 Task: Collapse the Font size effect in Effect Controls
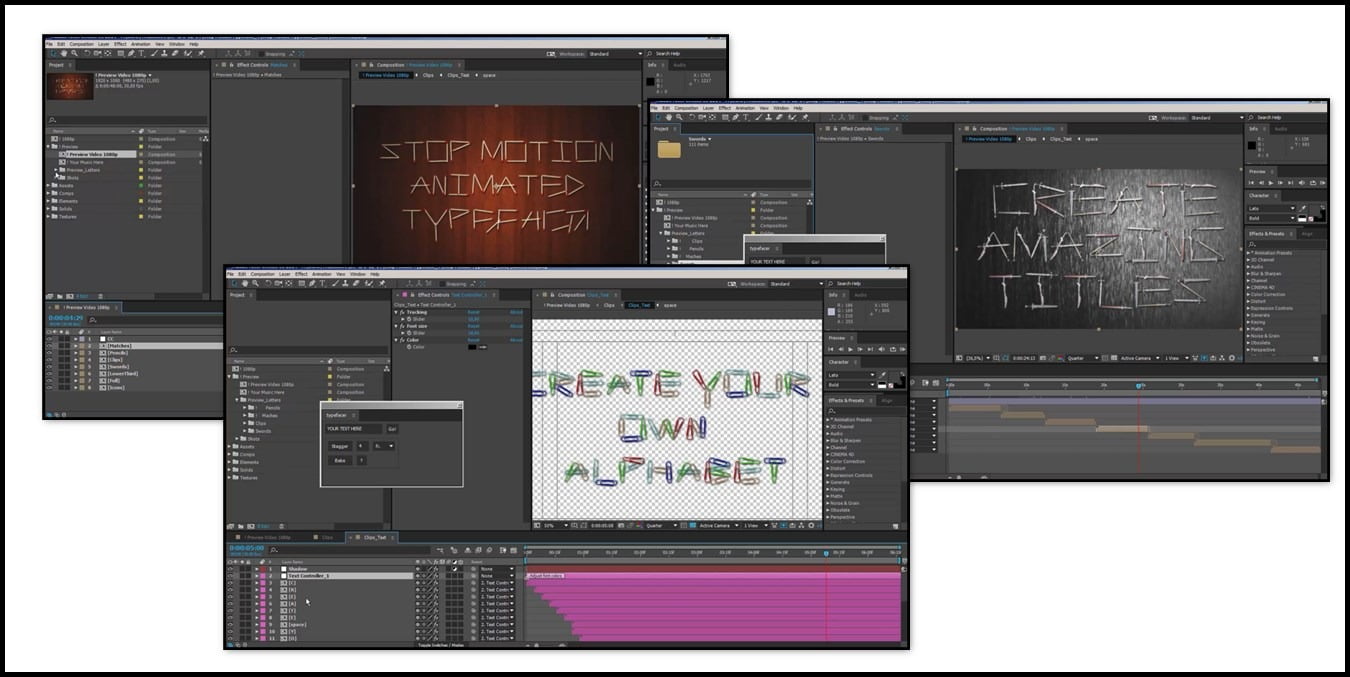(x=396, y=326)
